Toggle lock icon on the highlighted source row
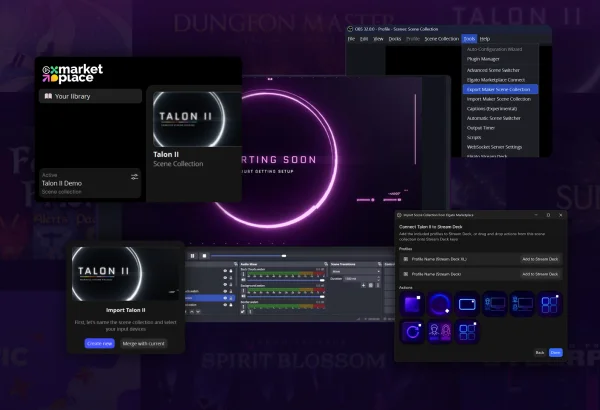Image resolution: width=600 pixels, height=410 pixels. (231, 298)
